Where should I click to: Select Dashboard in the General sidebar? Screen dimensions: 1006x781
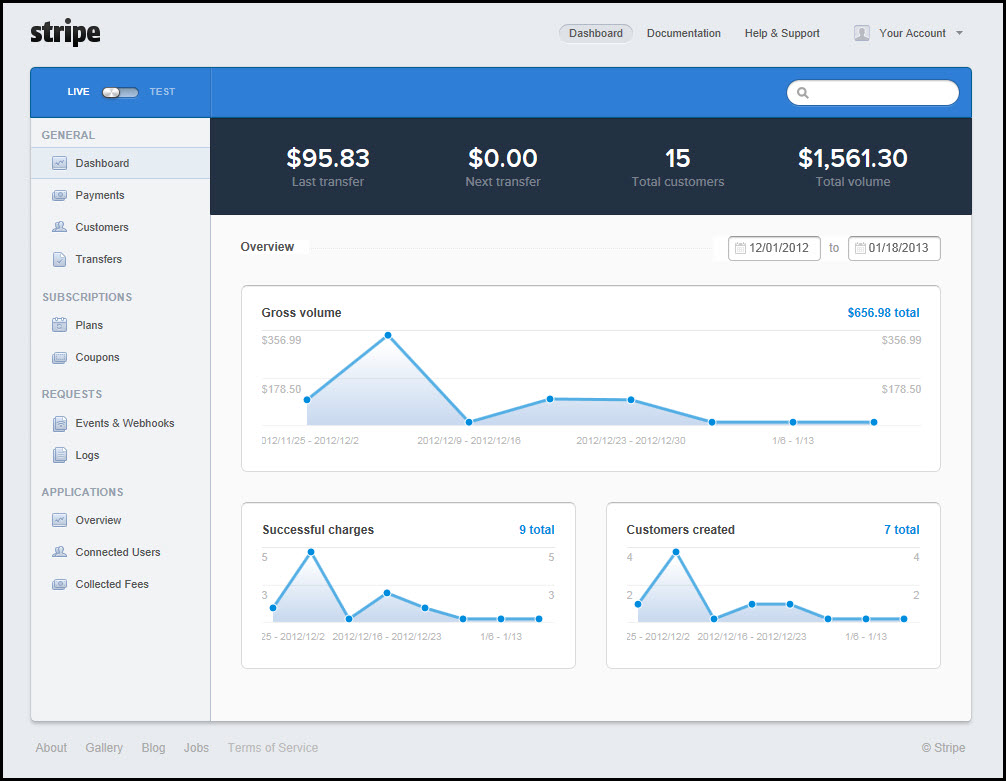click(x=121, y=163)
